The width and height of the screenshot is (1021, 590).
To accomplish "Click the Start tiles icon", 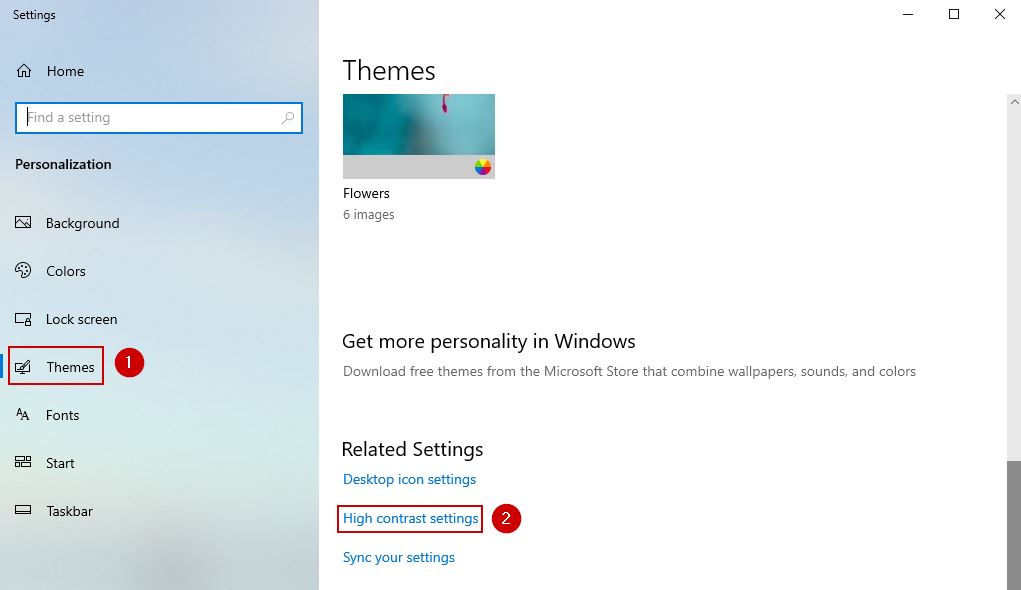I will pyautogui.click(x=24, y=463).
